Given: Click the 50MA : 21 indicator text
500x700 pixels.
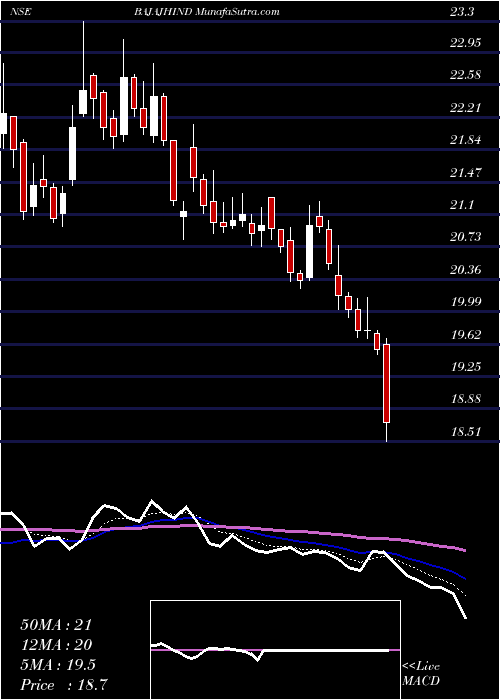Looking at the screenshot, I should (x=56, y=625).
